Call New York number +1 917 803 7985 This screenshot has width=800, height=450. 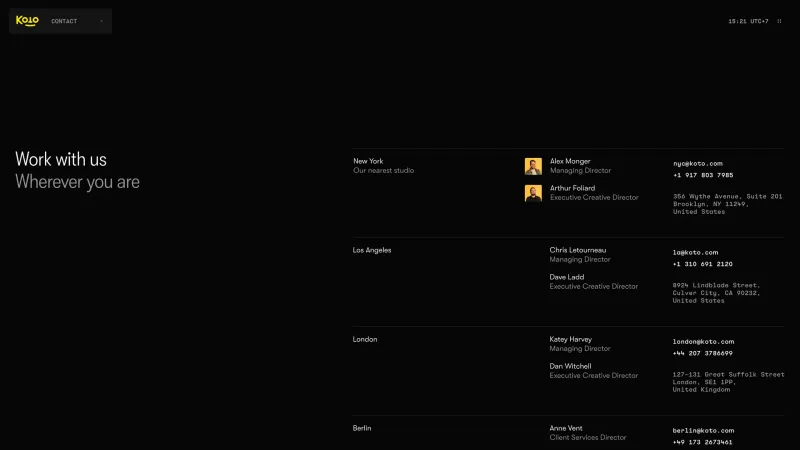tap(703, 175)
